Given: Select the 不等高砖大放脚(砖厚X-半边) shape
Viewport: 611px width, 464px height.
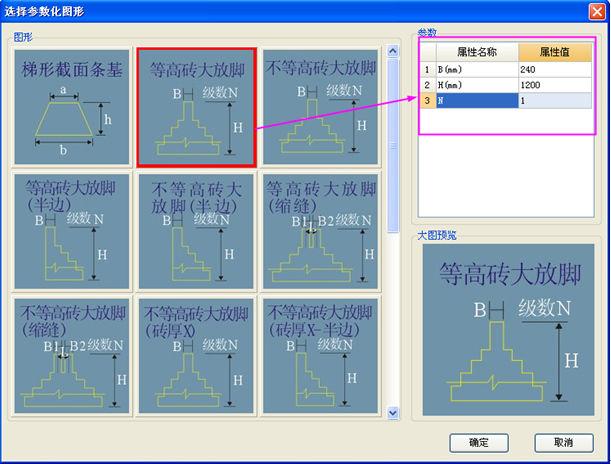Looking at the screenshot, I should [321, 354].
